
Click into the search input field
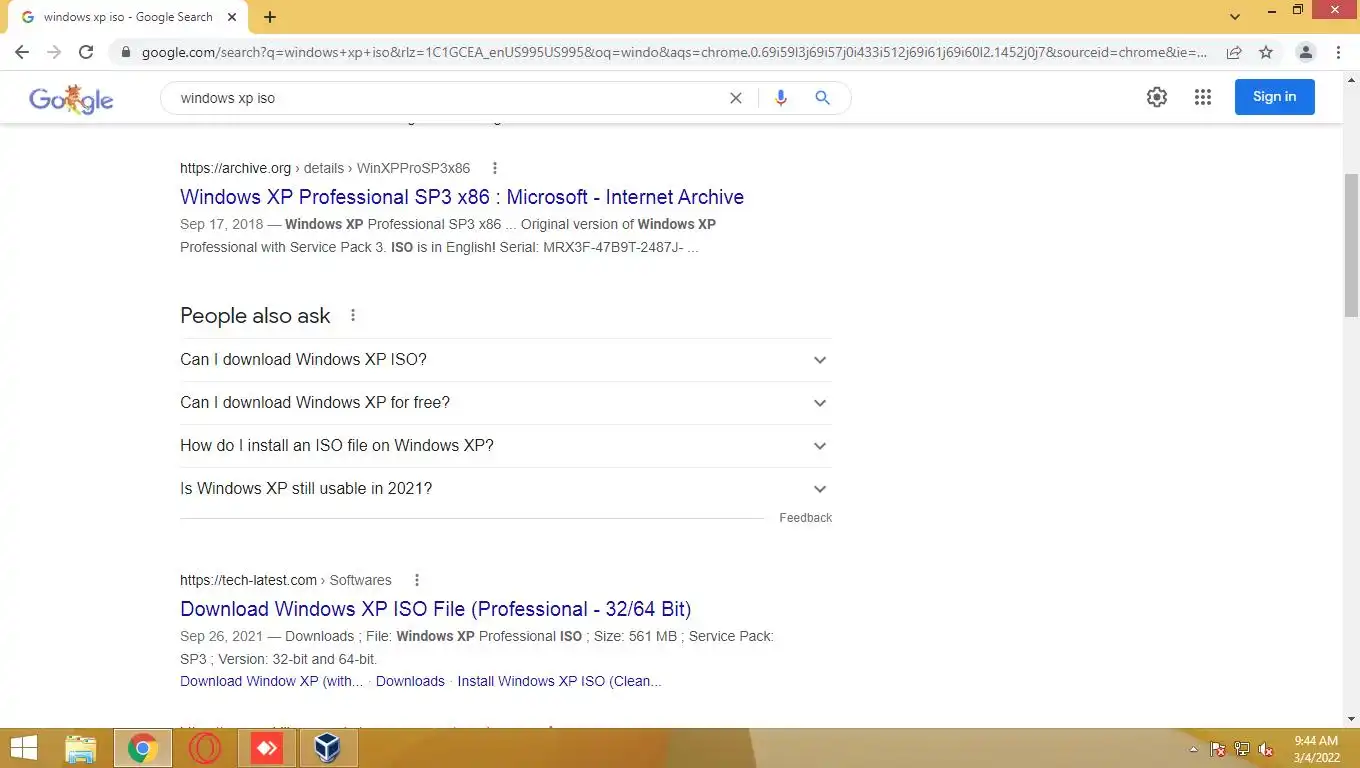tap(450, 98)
